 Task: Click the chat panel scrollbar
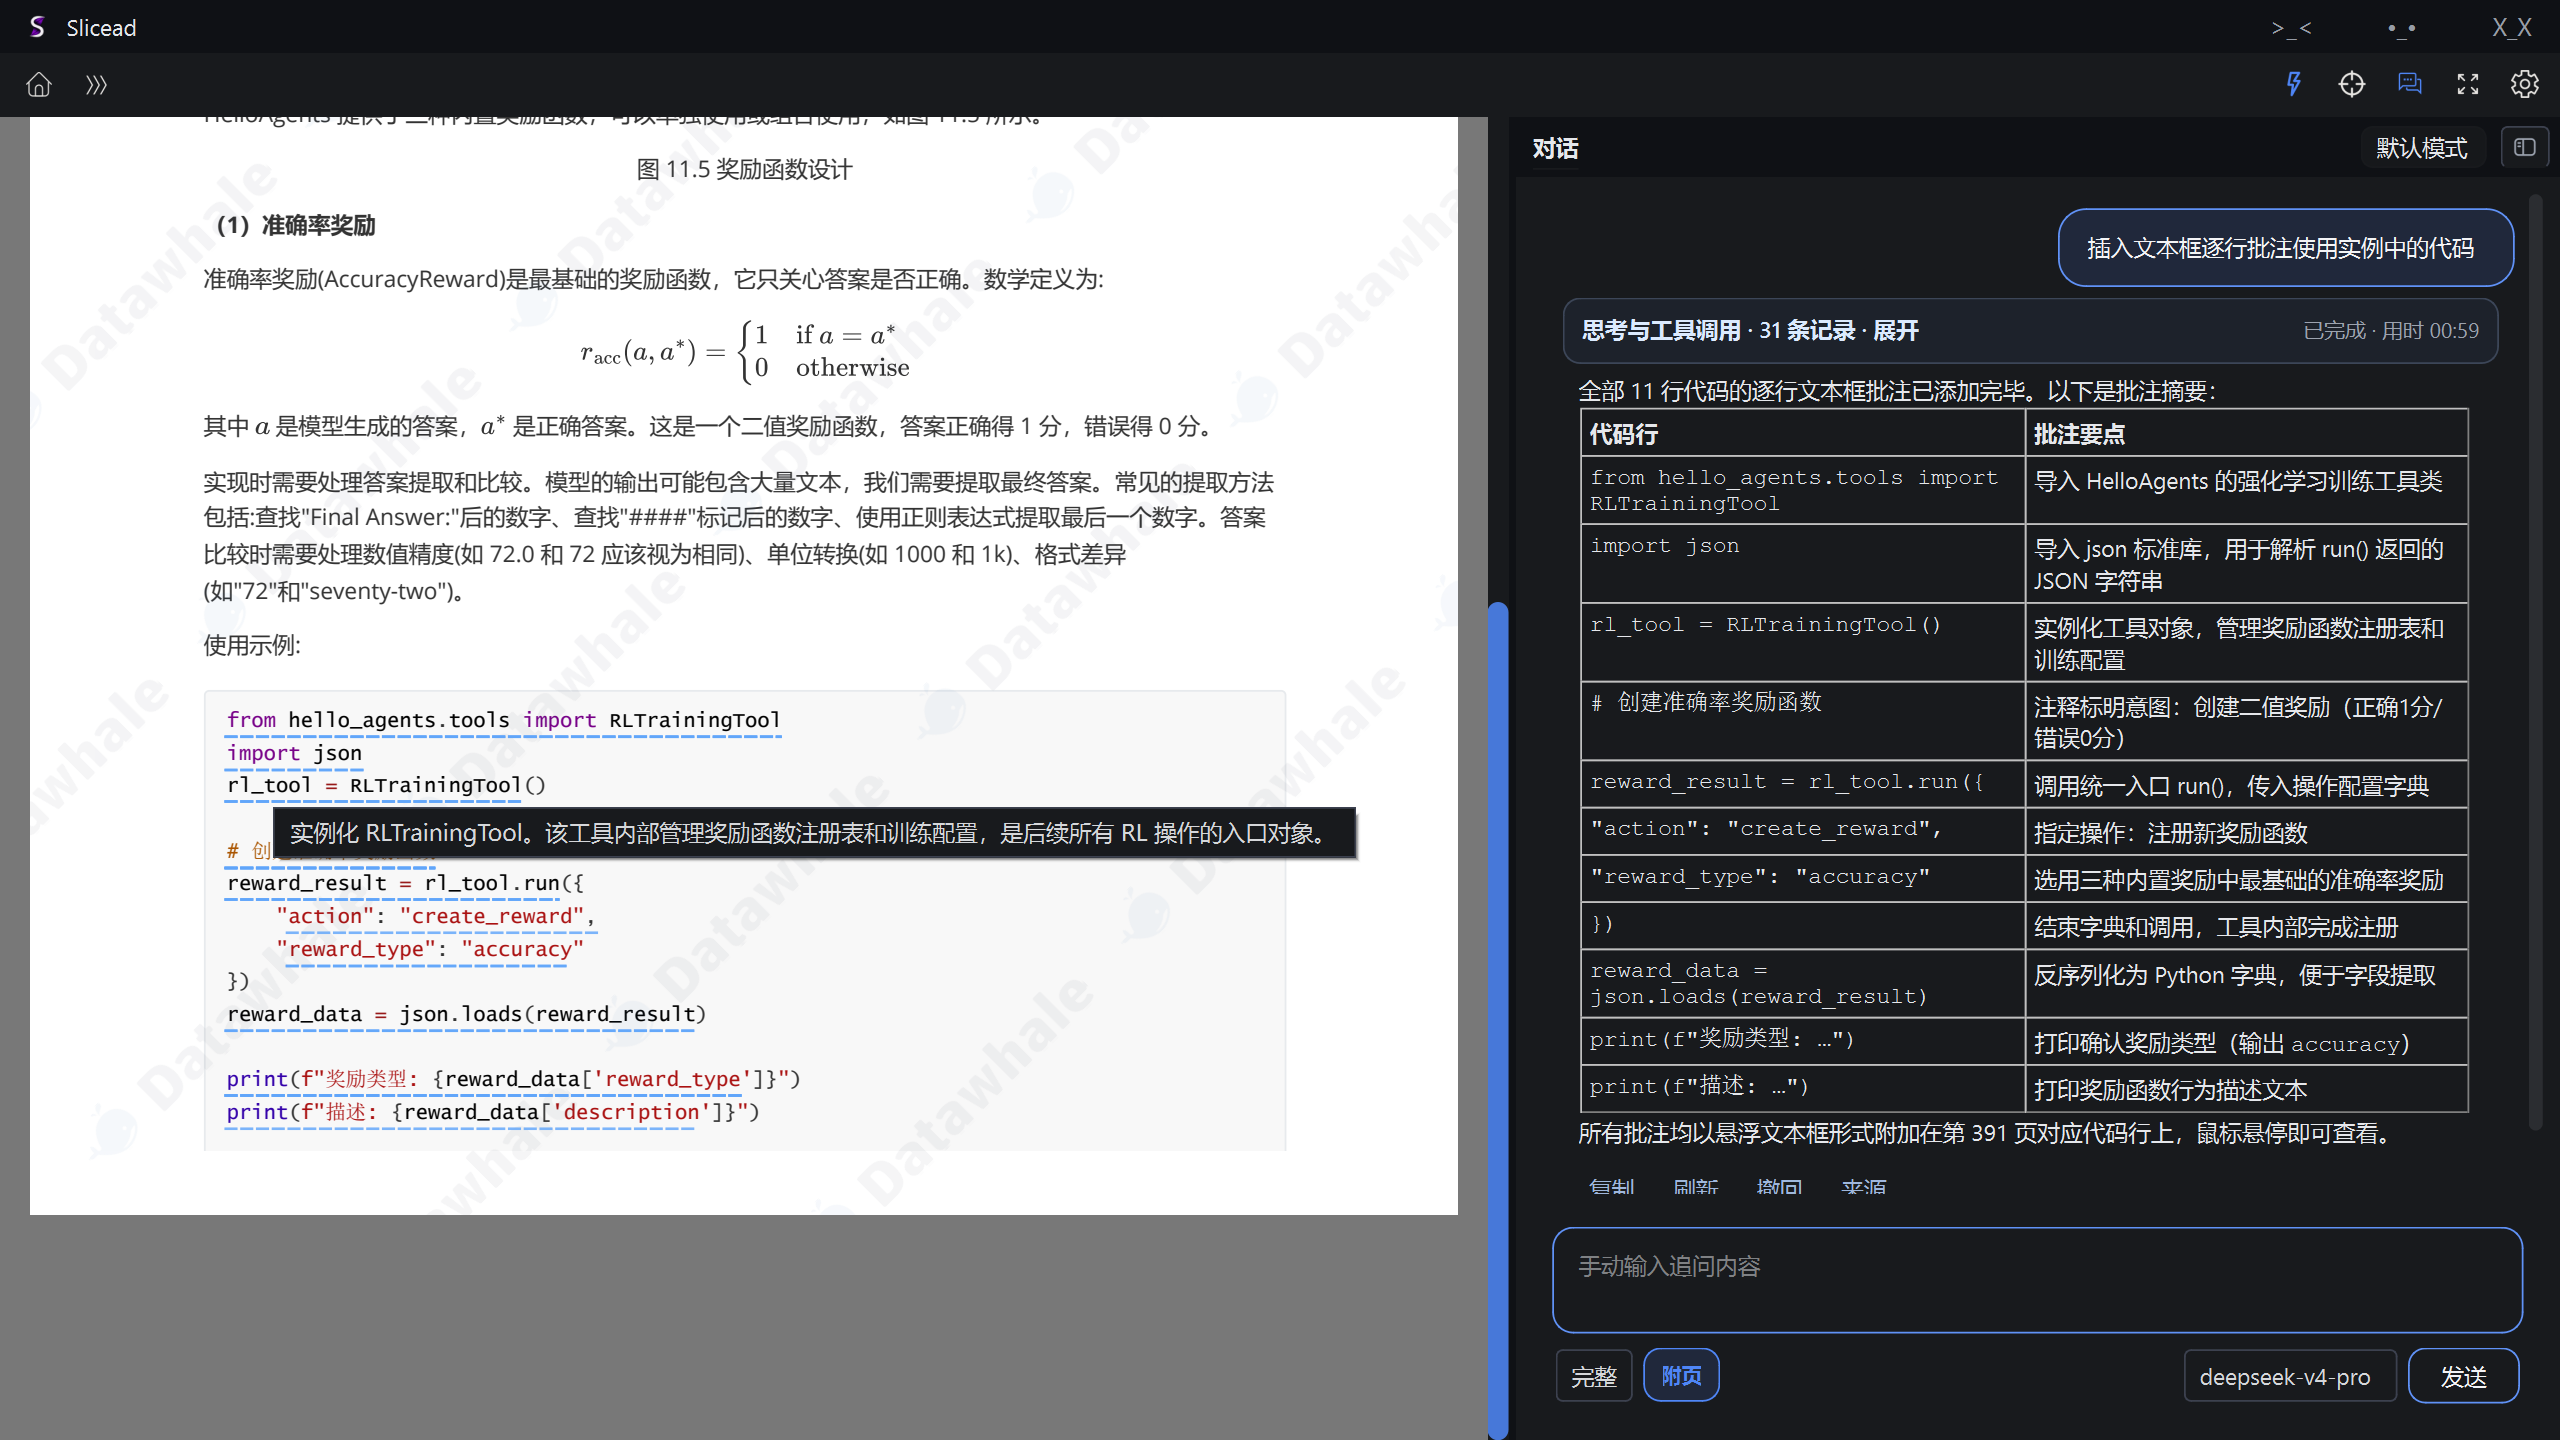tap(2535, 660)
